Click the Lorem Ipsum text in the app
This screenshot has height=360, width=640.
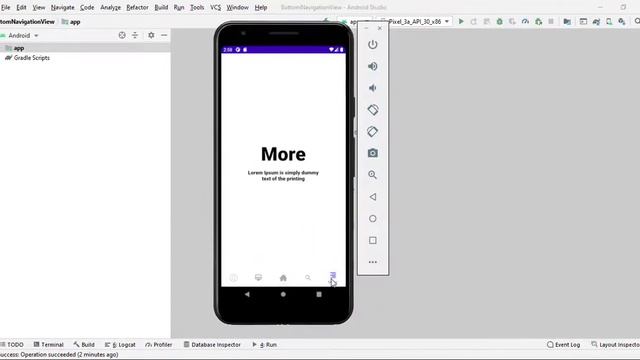(x=283, y=176)
